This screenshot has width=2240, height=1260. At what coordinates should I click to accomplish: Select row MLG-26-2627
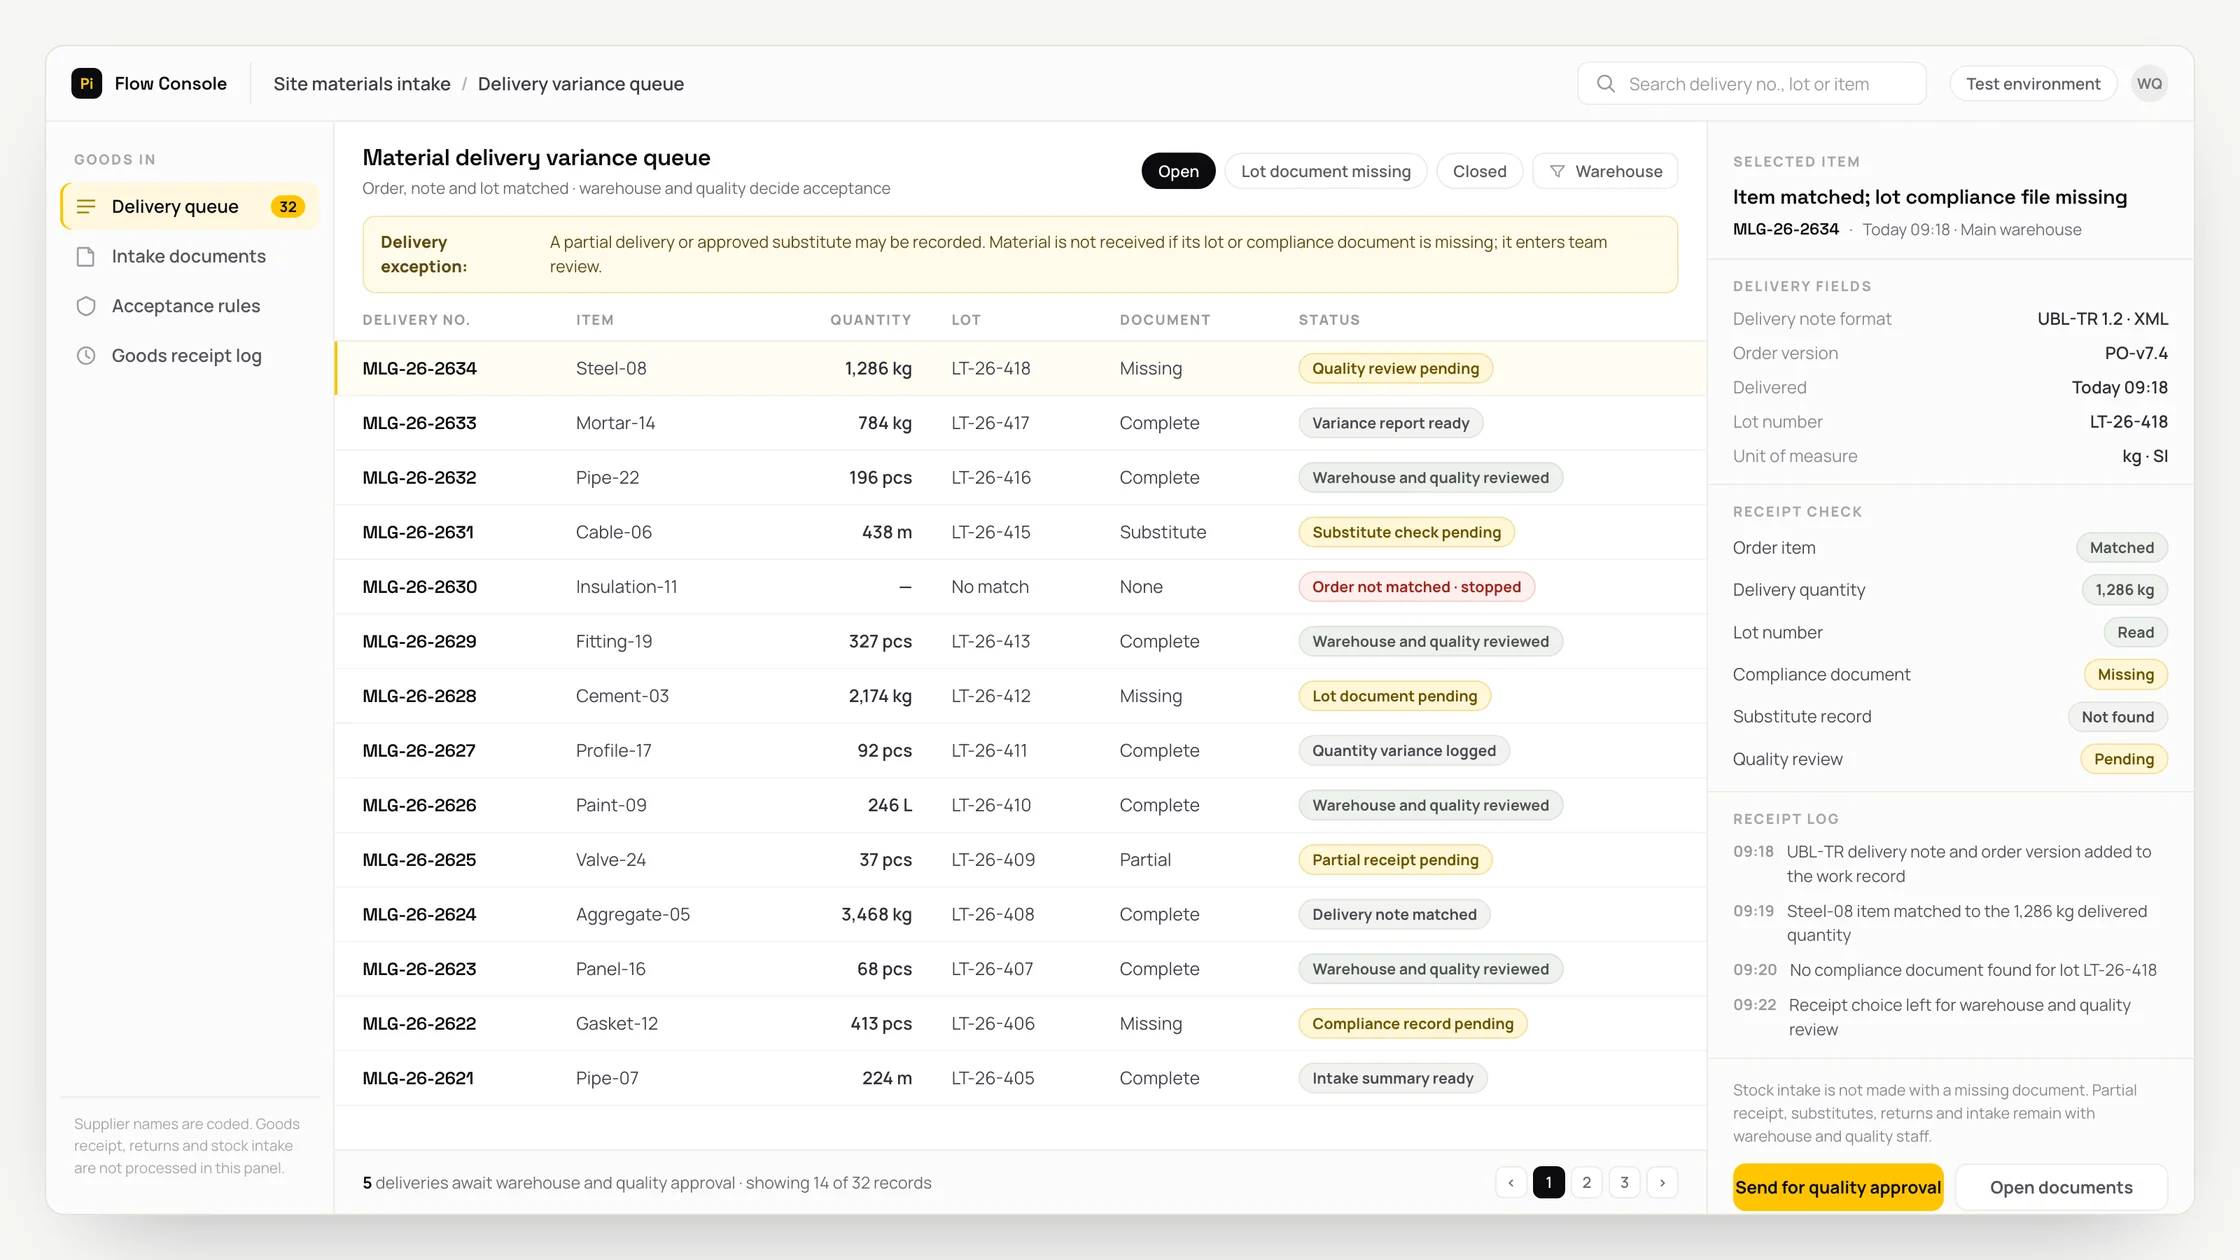(x=1020, y=751)
